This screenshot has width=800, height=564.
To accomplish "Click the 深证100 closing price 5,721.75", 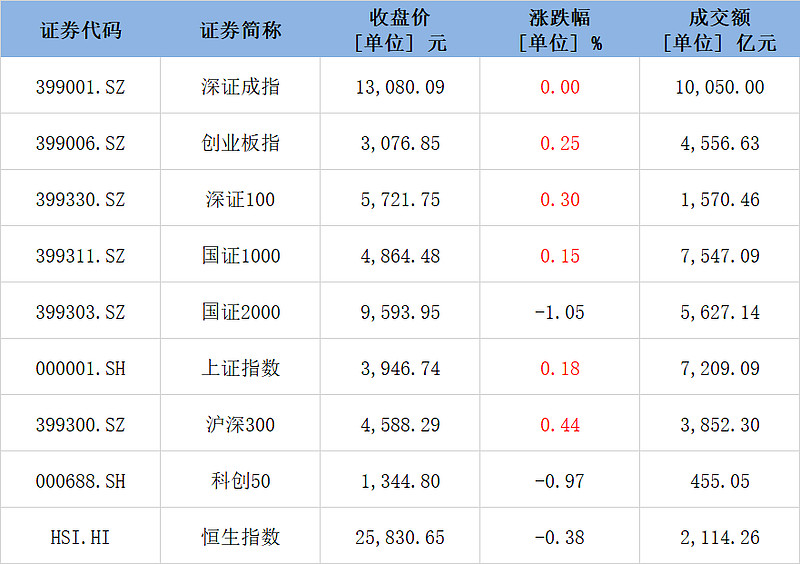I will pyautogui.click(x=400, y=200).
